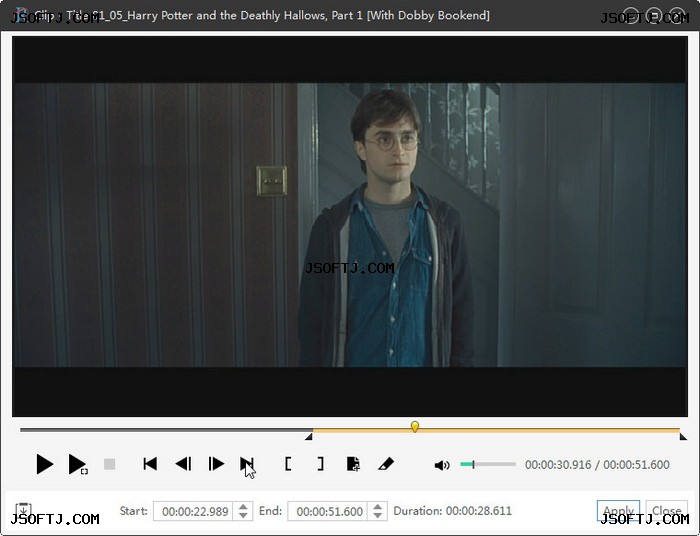This screenshot has height=536, width=700.
Task: Set clip start point with left bracket
Action: click(288, 464)
